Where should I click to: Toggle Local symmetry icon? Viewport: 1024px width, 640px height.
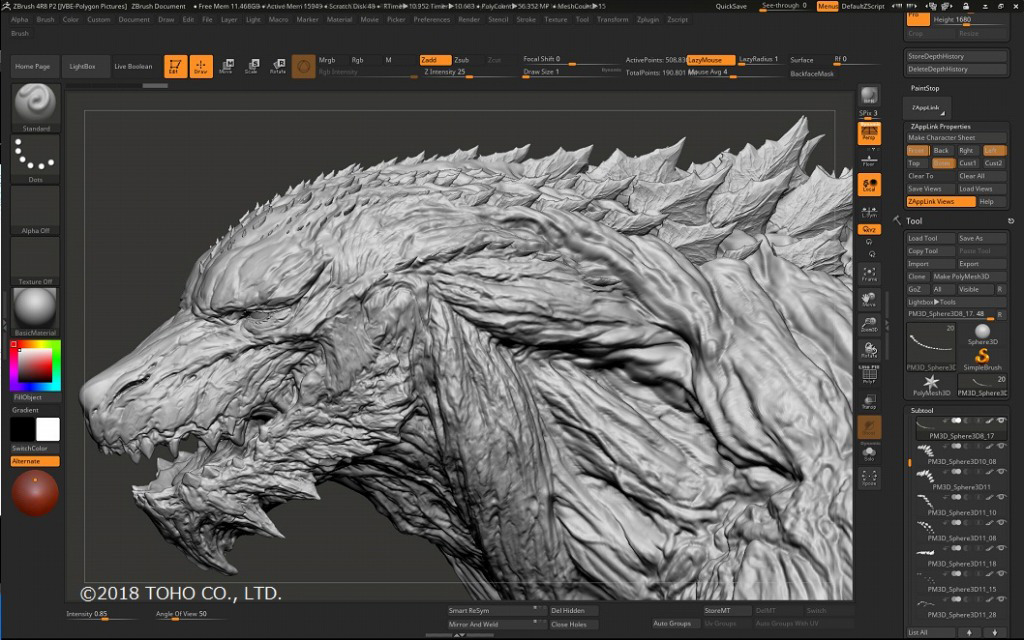pyautogui.click(x=869, y=185)
